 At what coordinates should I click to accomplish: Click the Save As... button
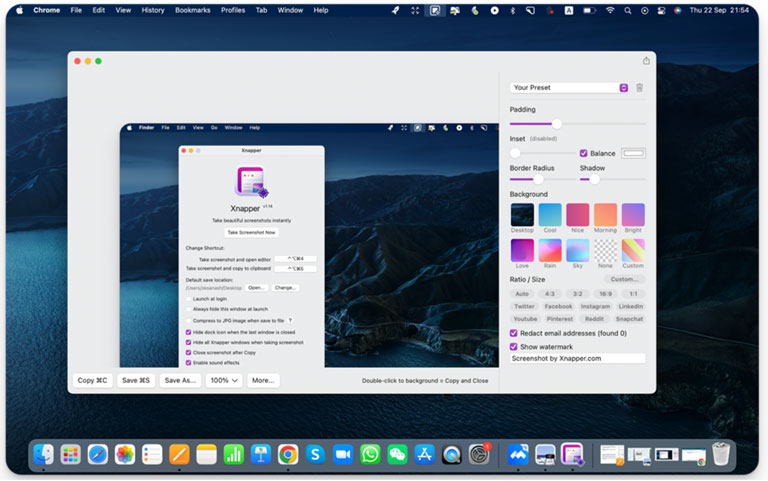tap(180, 380)
